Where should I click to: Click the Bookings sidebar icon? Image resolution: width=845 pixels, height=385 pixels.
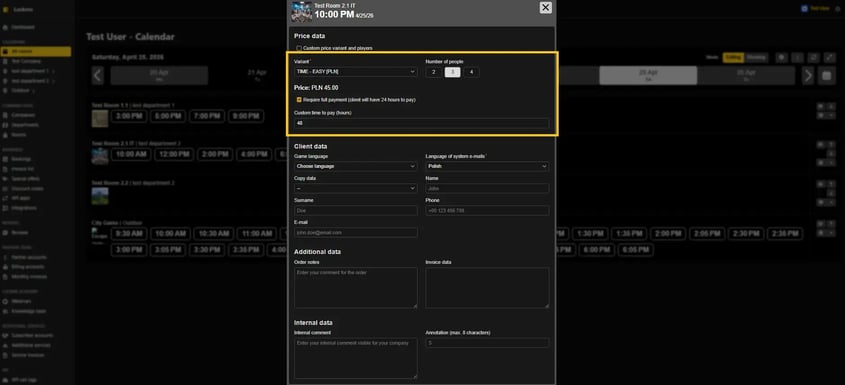coord(5,159)
